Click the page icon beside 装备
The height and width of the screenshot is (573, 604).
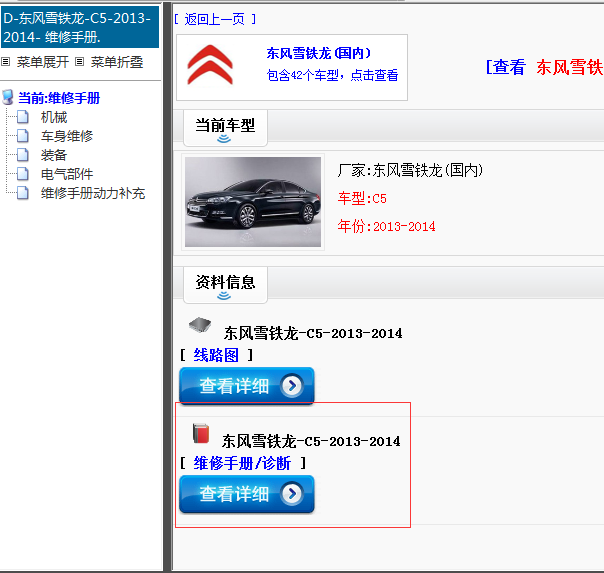pos(23,155)
